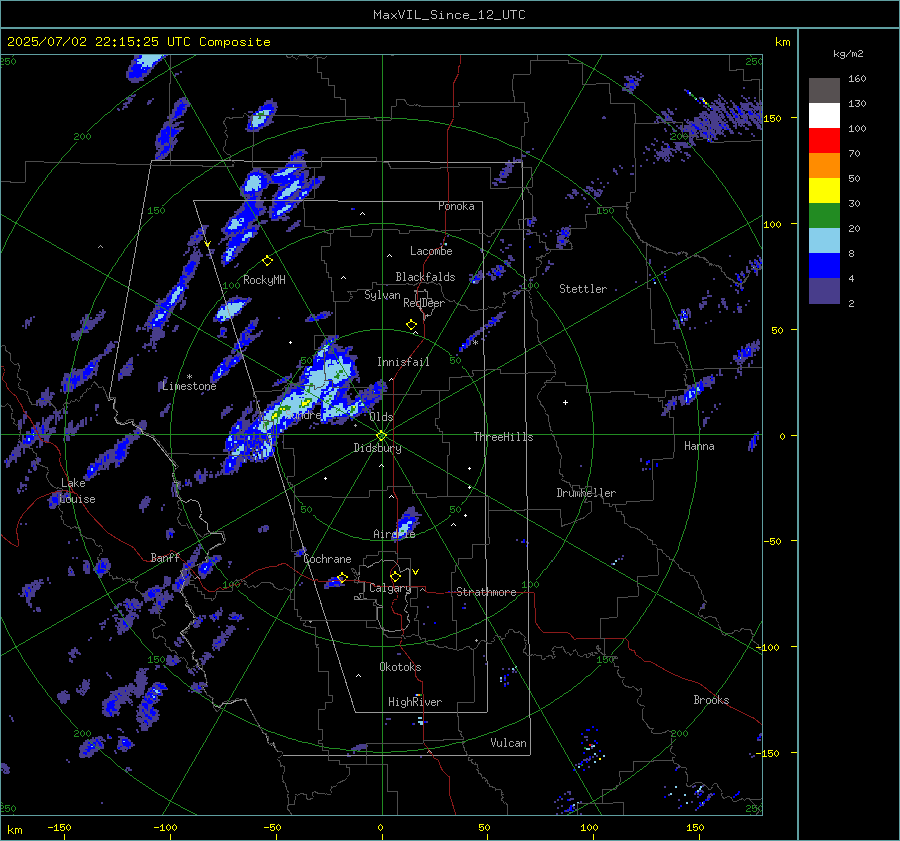This screenshot has width=900, height=841.
Task: Click the Brooks label
Action: point(711,700)
